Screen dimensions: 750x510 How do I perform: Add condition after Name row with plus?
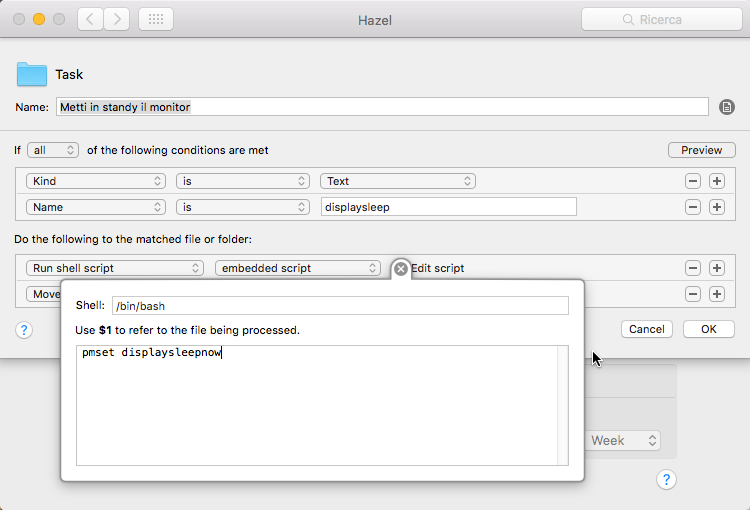click(717, 207)
